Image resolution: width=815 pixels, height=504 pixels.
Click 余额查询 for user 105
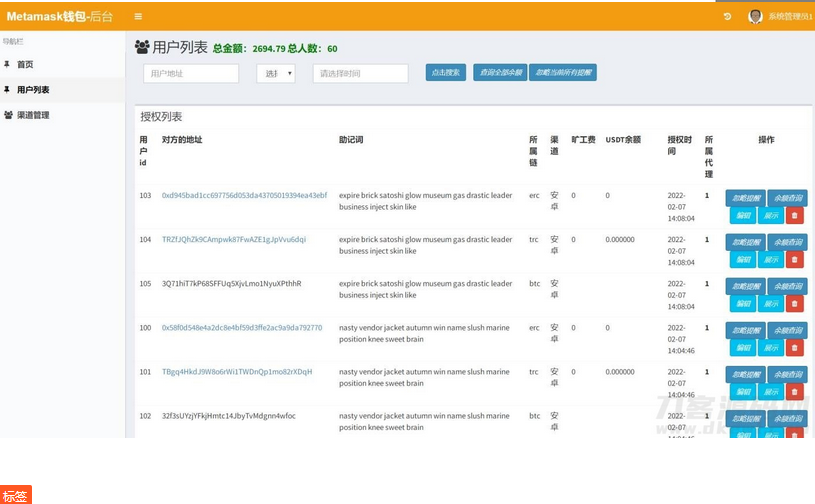[x=787, y=286]
